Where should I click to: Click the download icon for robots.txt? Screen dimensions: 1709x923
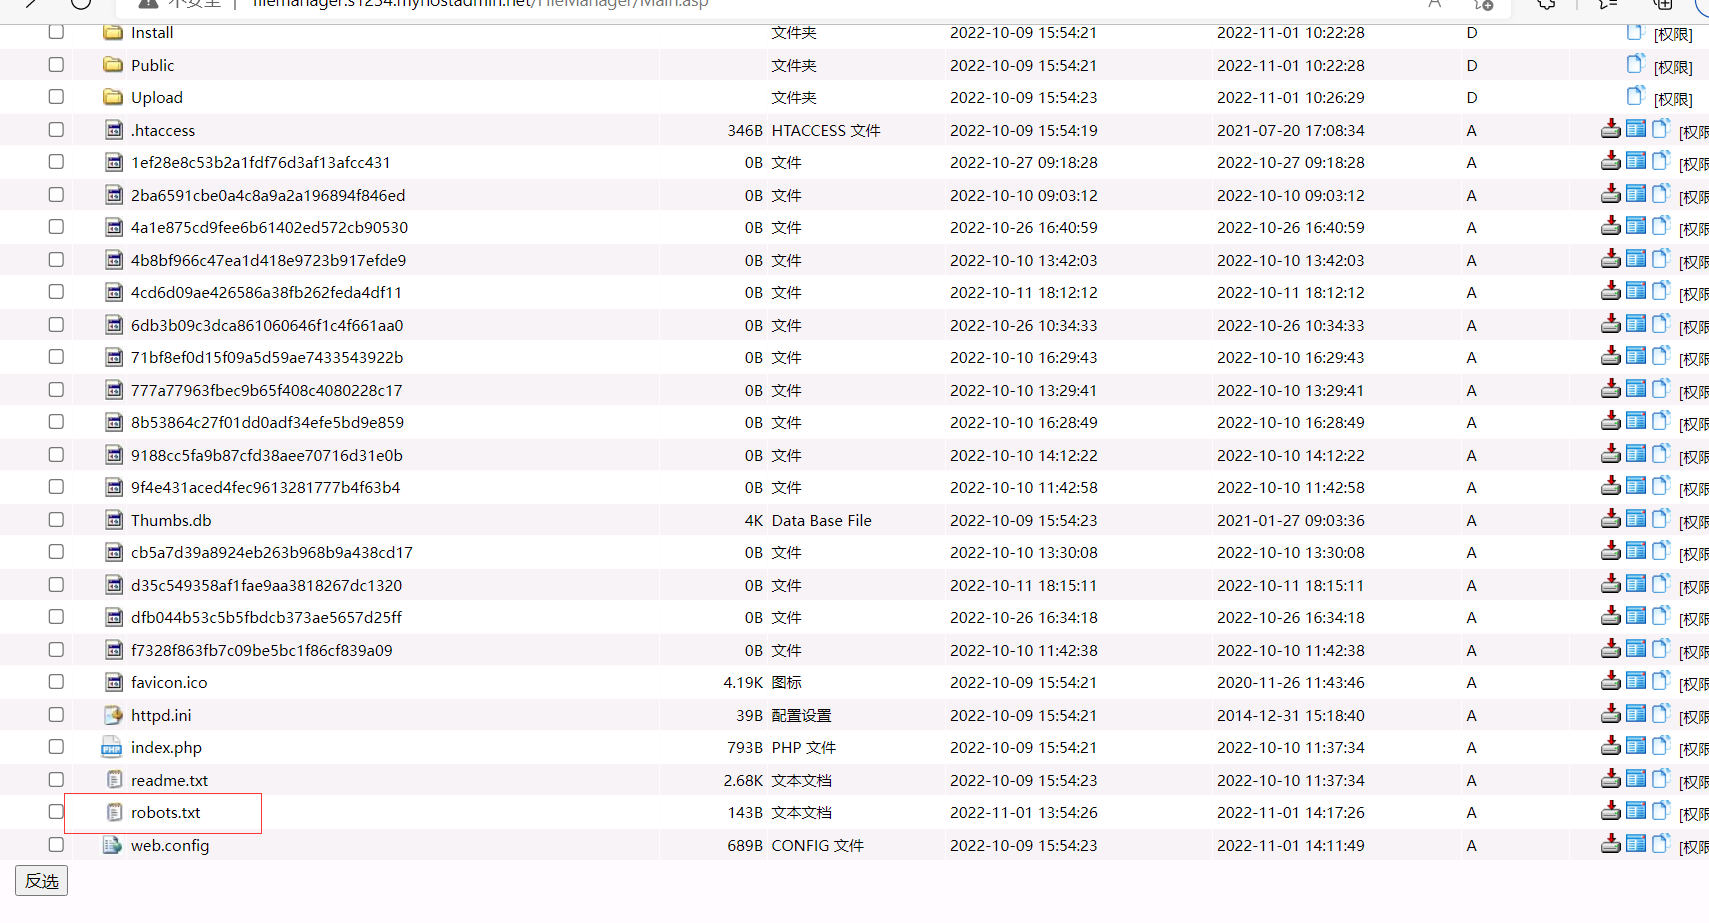click(x=1610, y=811)
